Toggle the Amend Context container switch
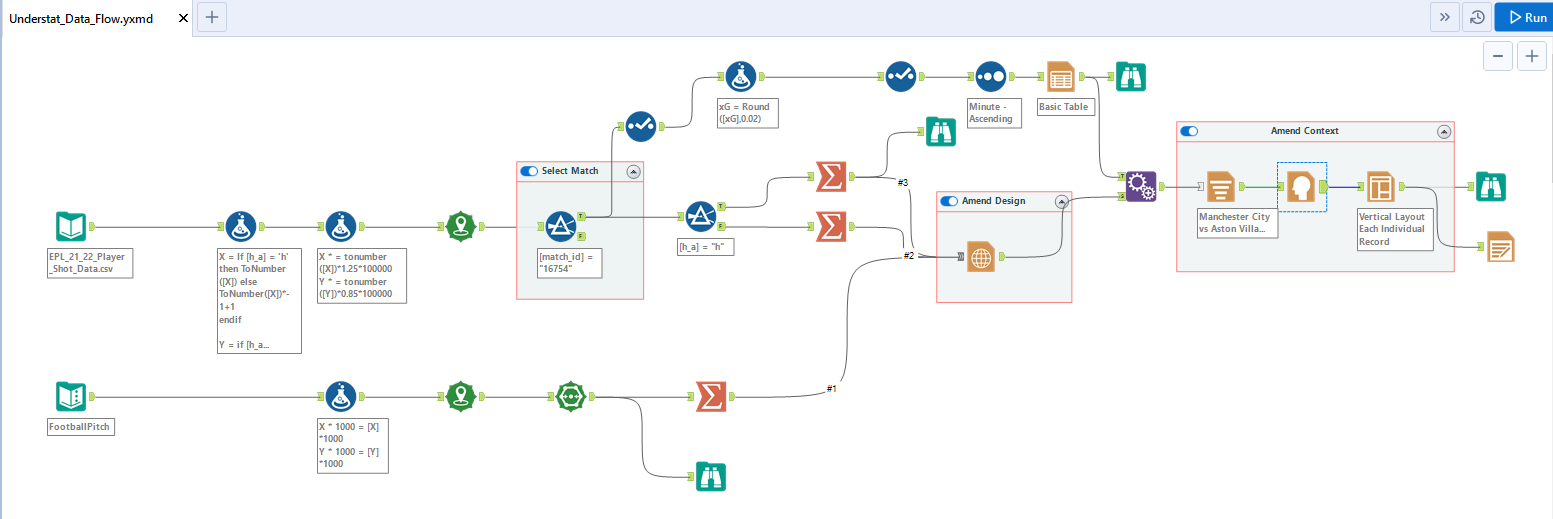This screenshot has height=519, width=1553. click(x=1189, y=131)
